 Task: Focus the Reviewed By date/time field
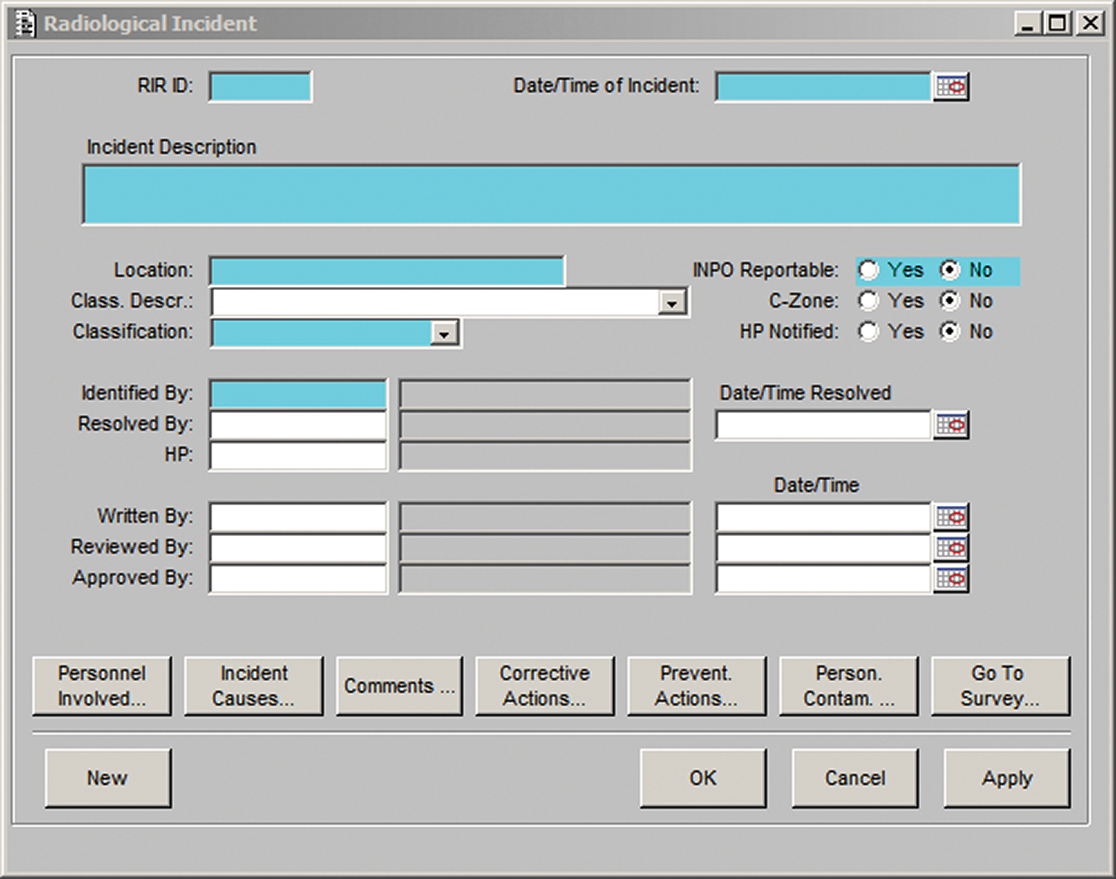point(823,548)
